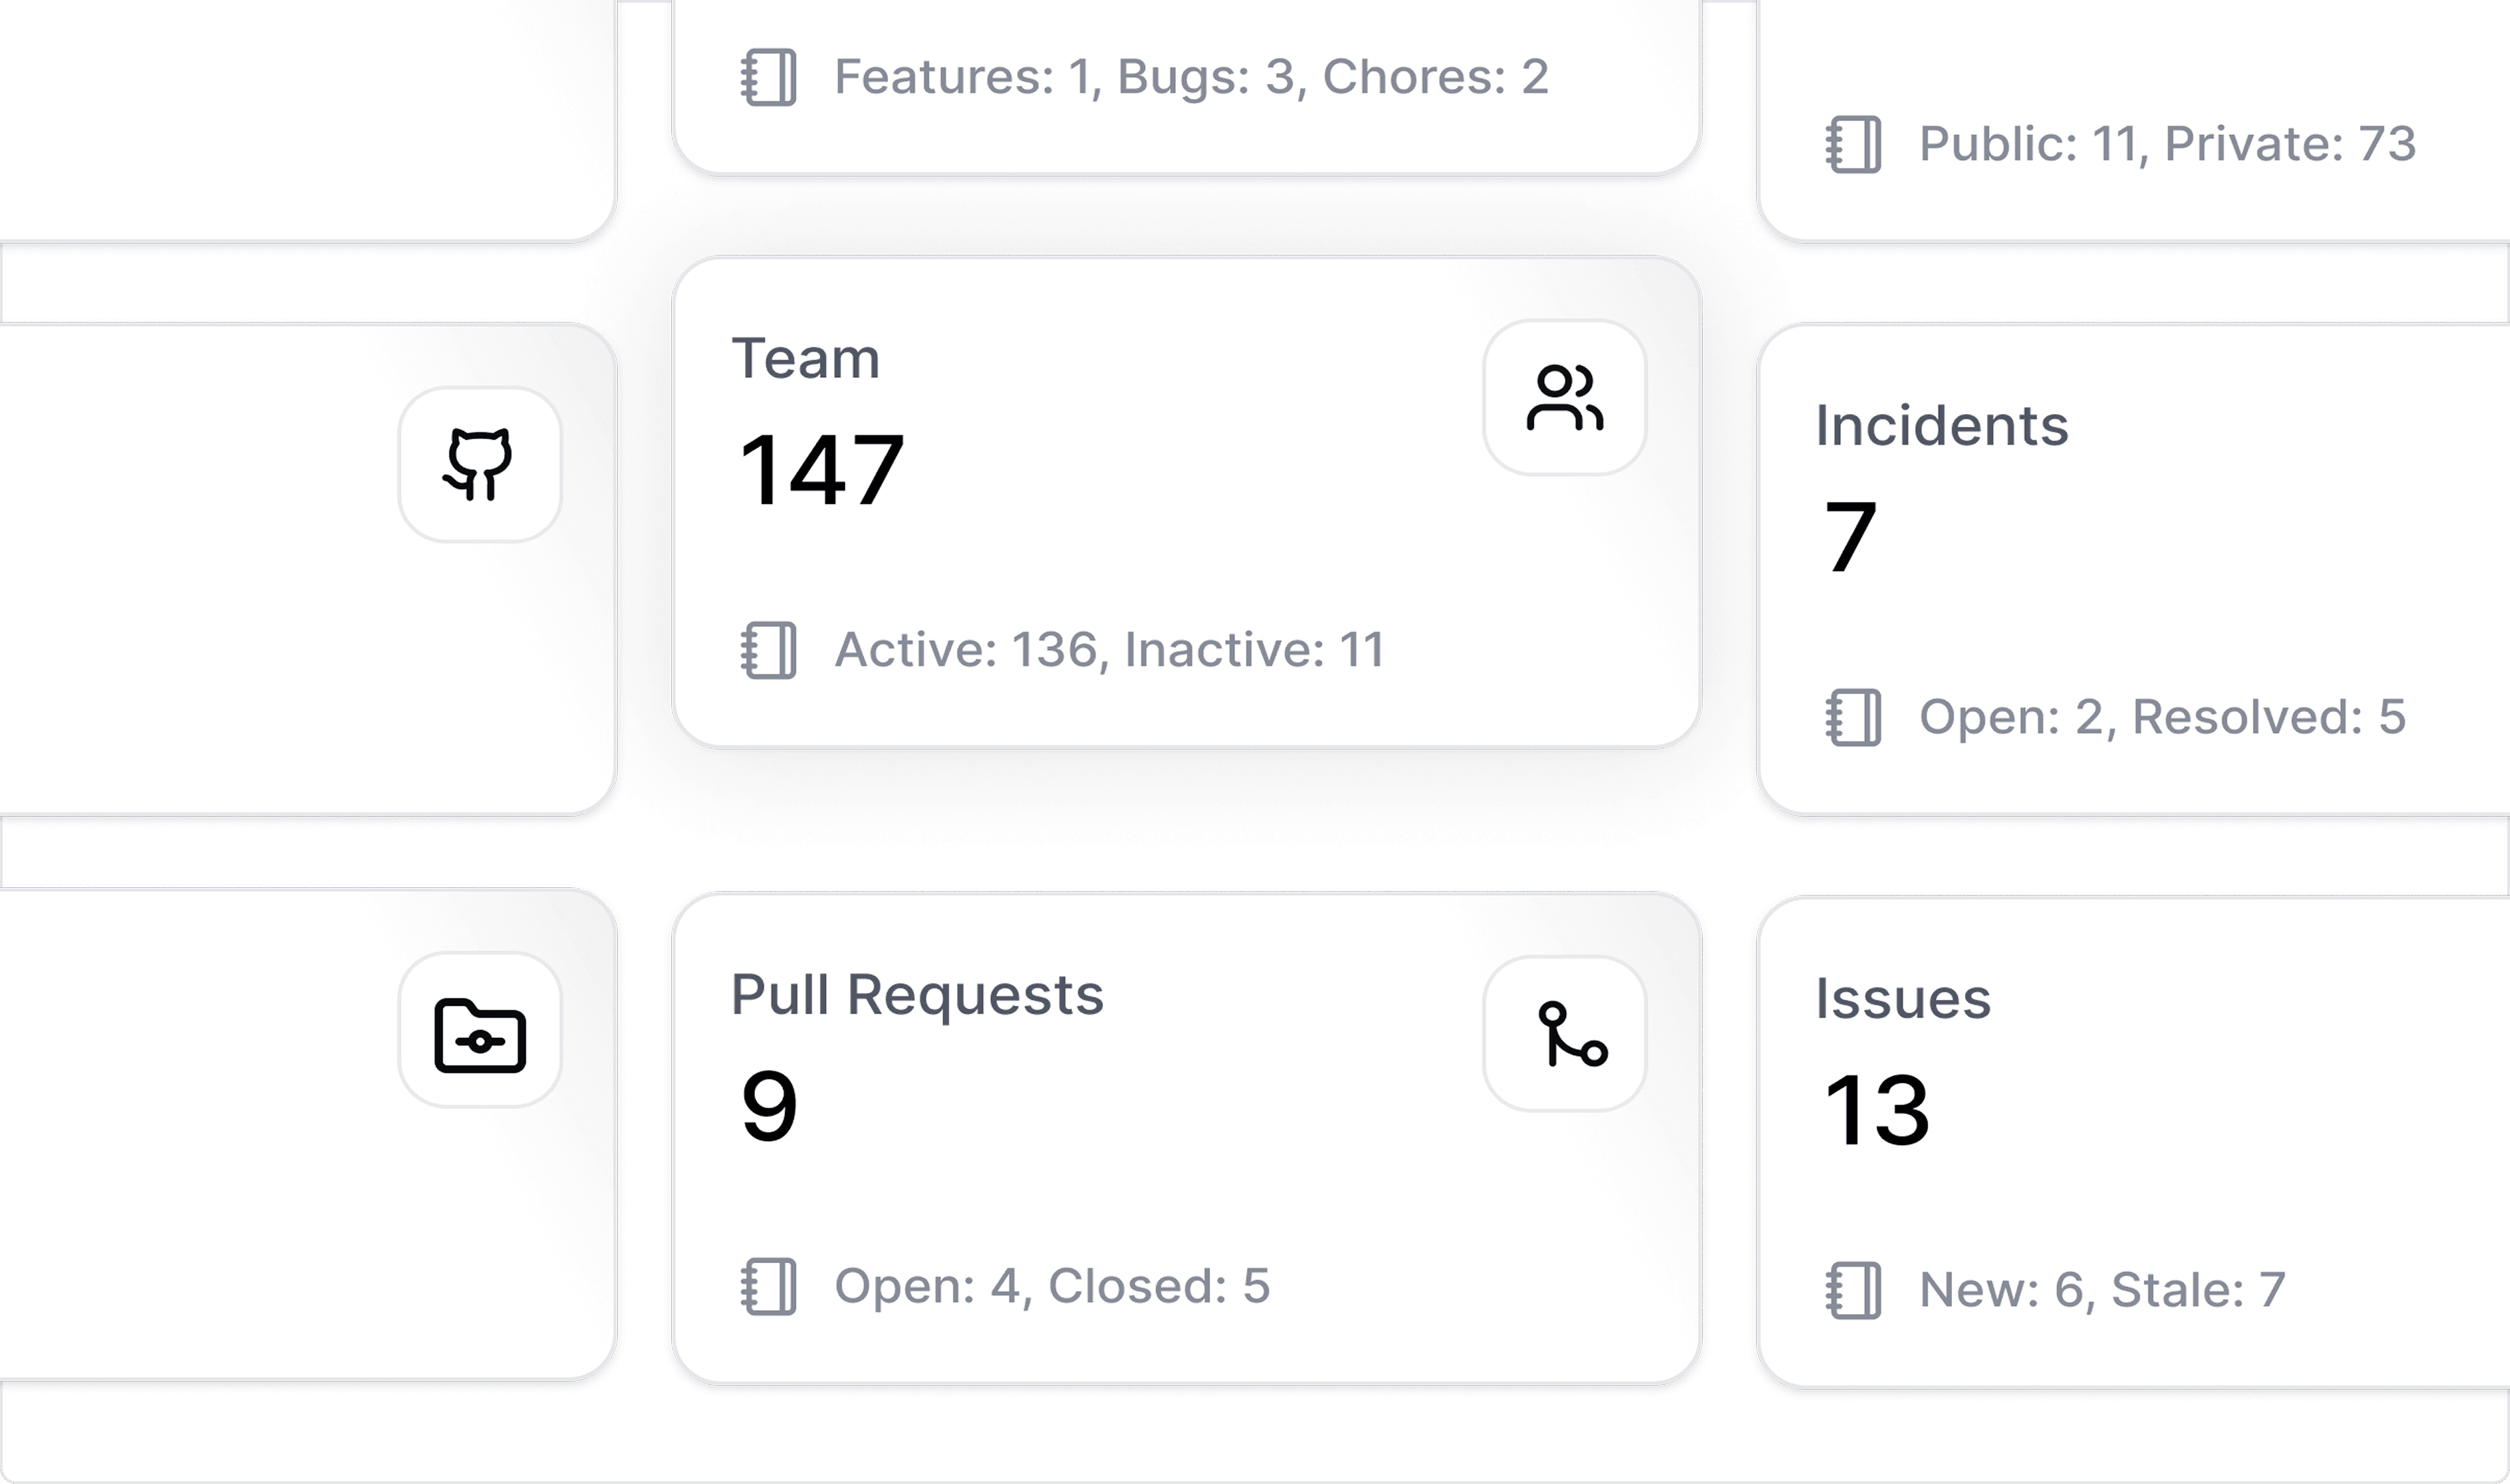This screenshot has height=1484, width=2510.
Task: Click 'Public: 11, Private: 73' text
Action: click(2168, 144)
